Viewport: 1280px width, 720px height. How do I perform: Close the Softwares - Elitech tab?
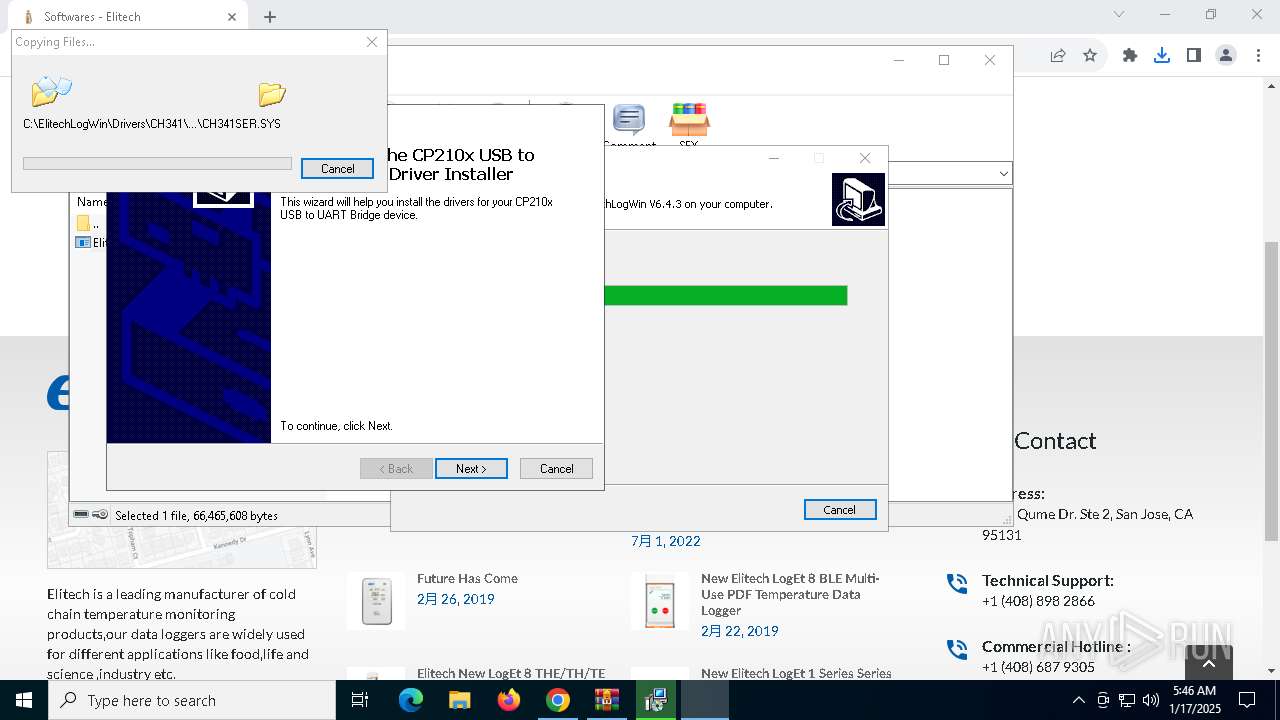(x=232, y=17)
